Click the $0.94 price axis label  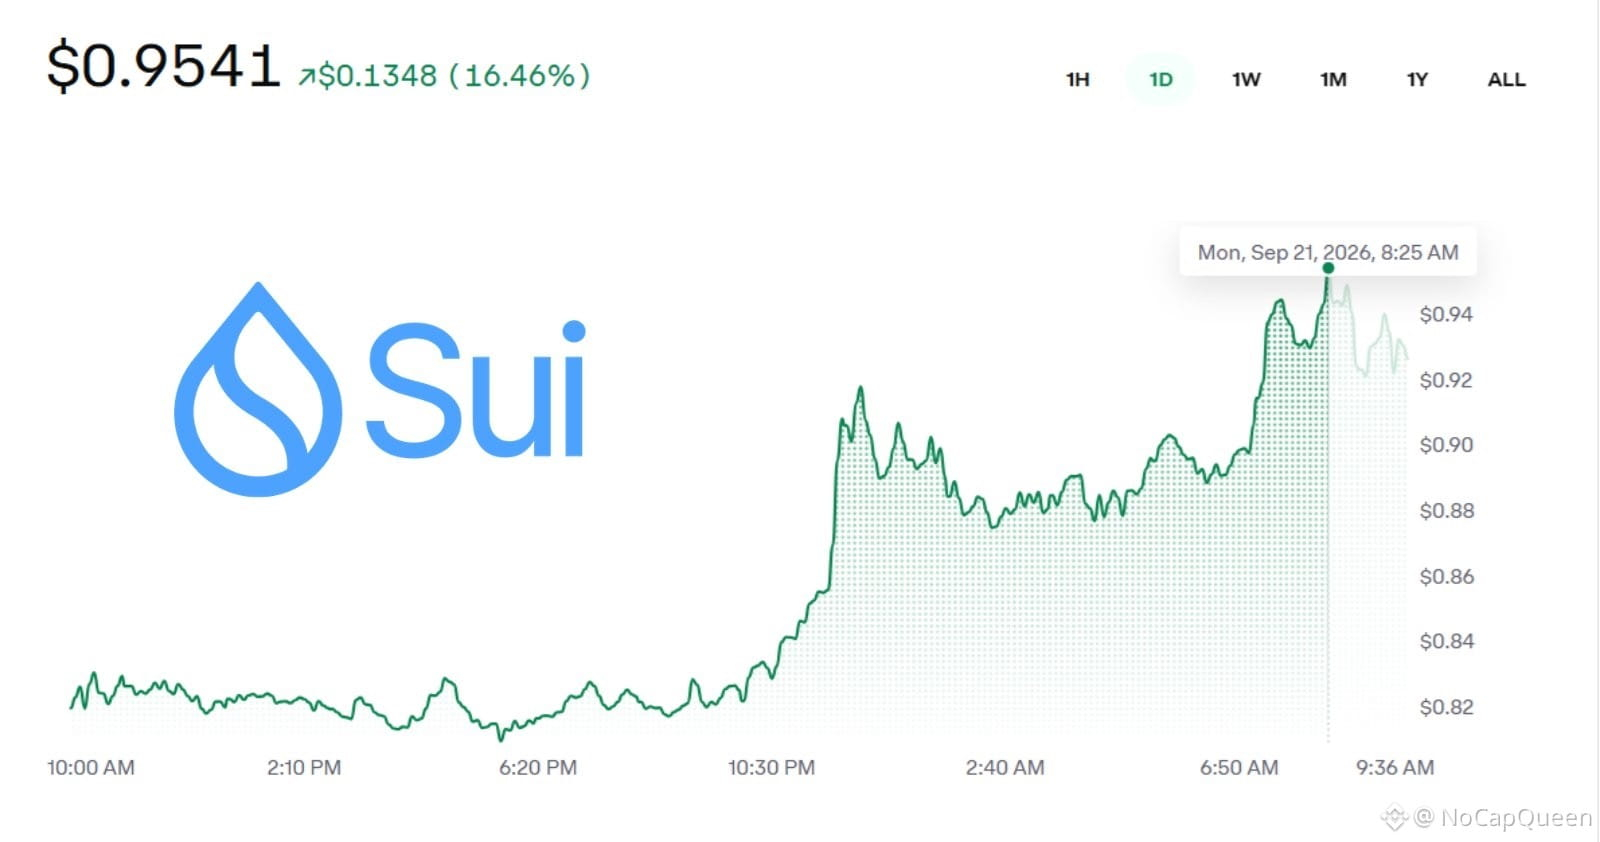(1446, 315)
